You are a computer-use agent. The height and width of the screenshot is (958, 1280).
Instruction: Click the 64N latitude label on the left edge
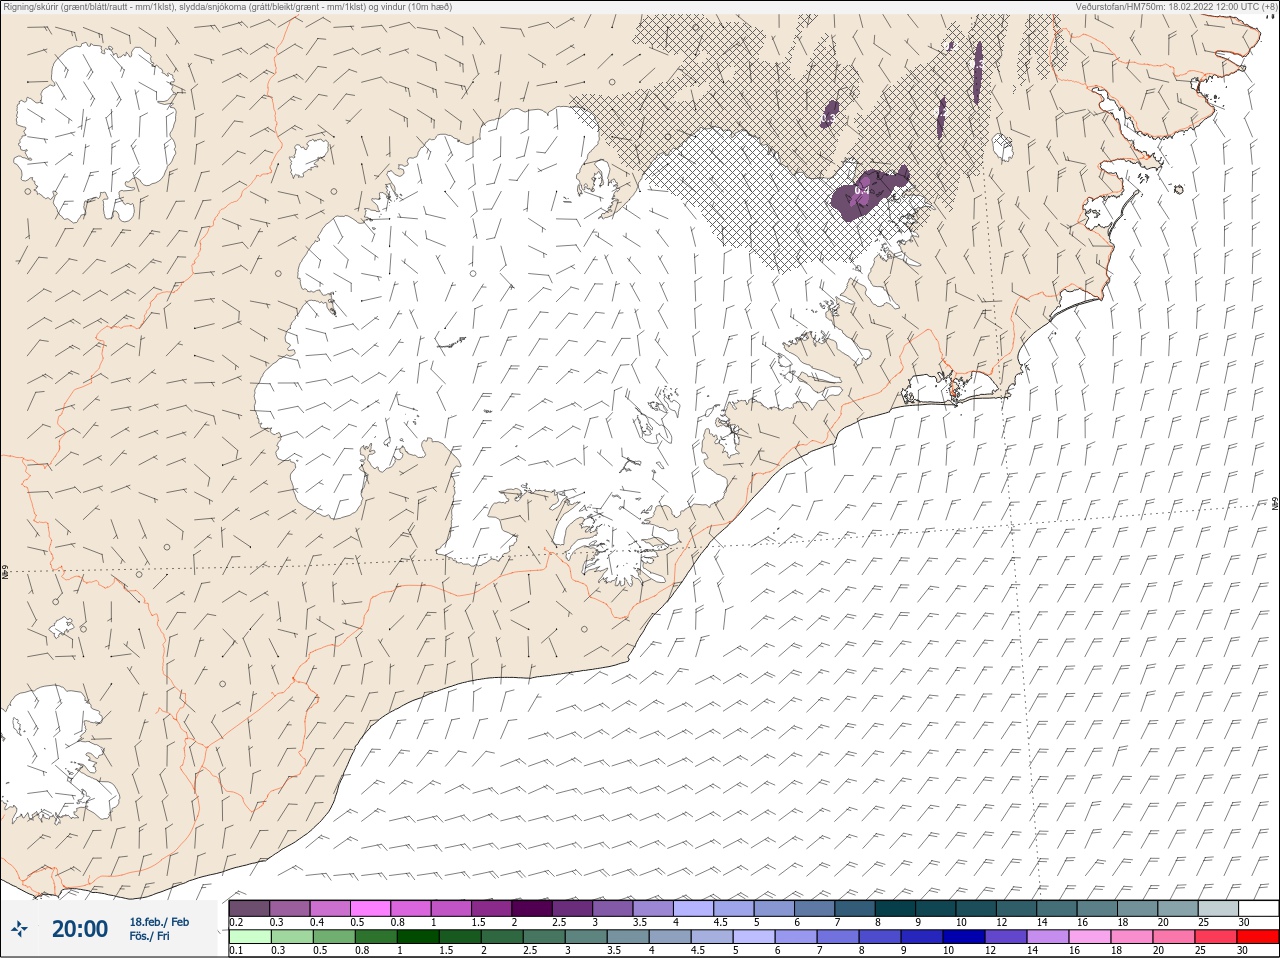pos(5,573)
